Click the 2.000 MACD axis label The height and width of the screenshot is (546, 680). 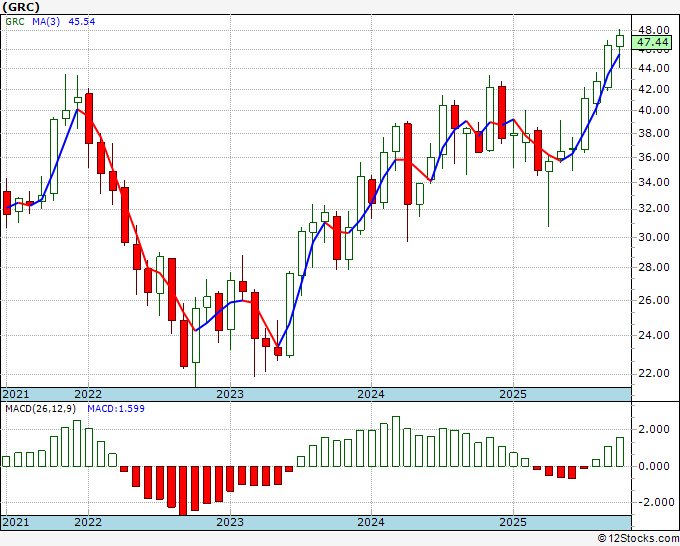[x=655, y=429]
